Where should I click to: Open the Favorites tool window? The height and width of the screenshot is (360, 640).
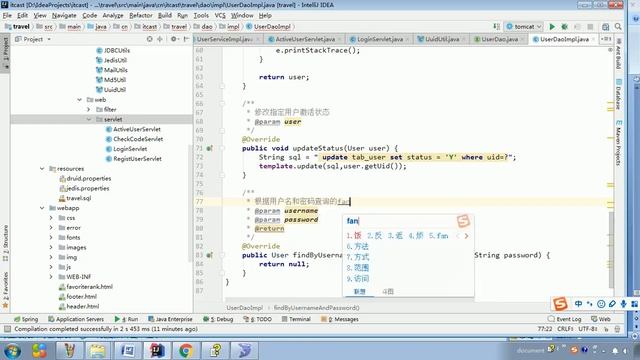point(5,290)
